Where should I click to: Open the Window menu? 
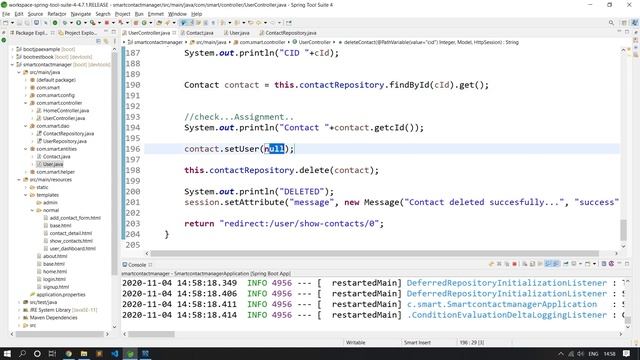point(177,14)
